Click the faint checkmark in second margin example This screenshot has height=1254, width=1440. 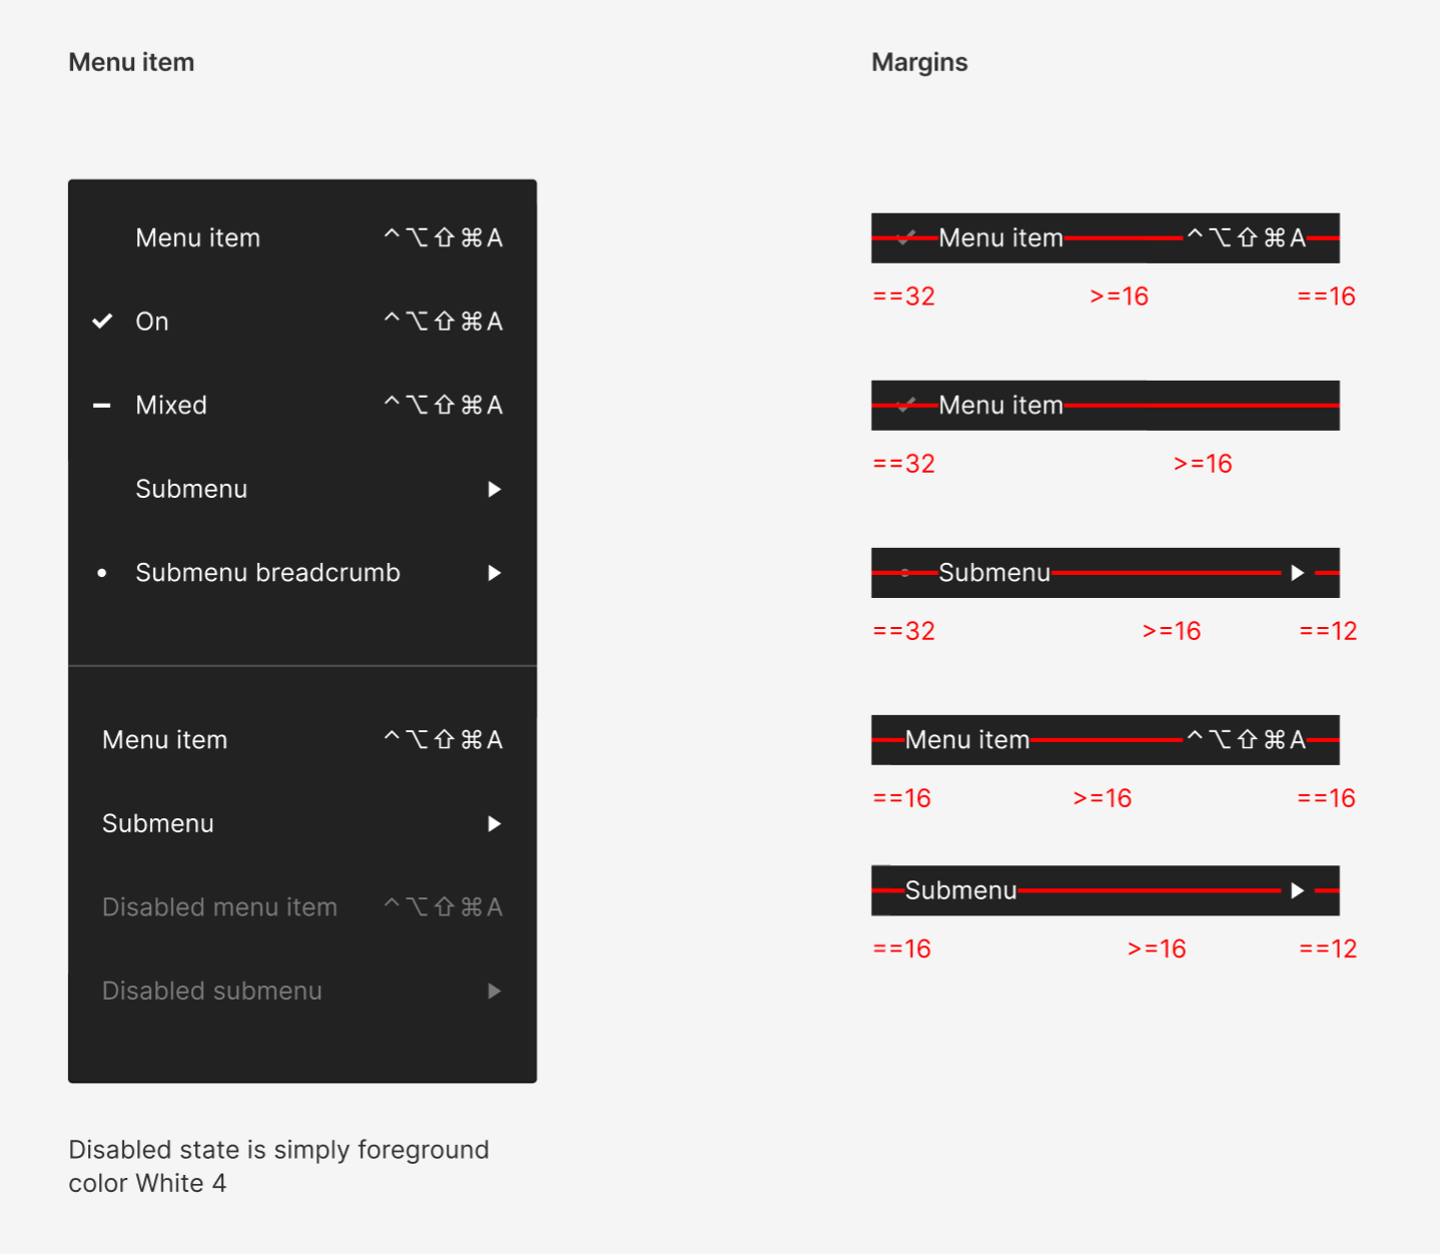point(906,405)
